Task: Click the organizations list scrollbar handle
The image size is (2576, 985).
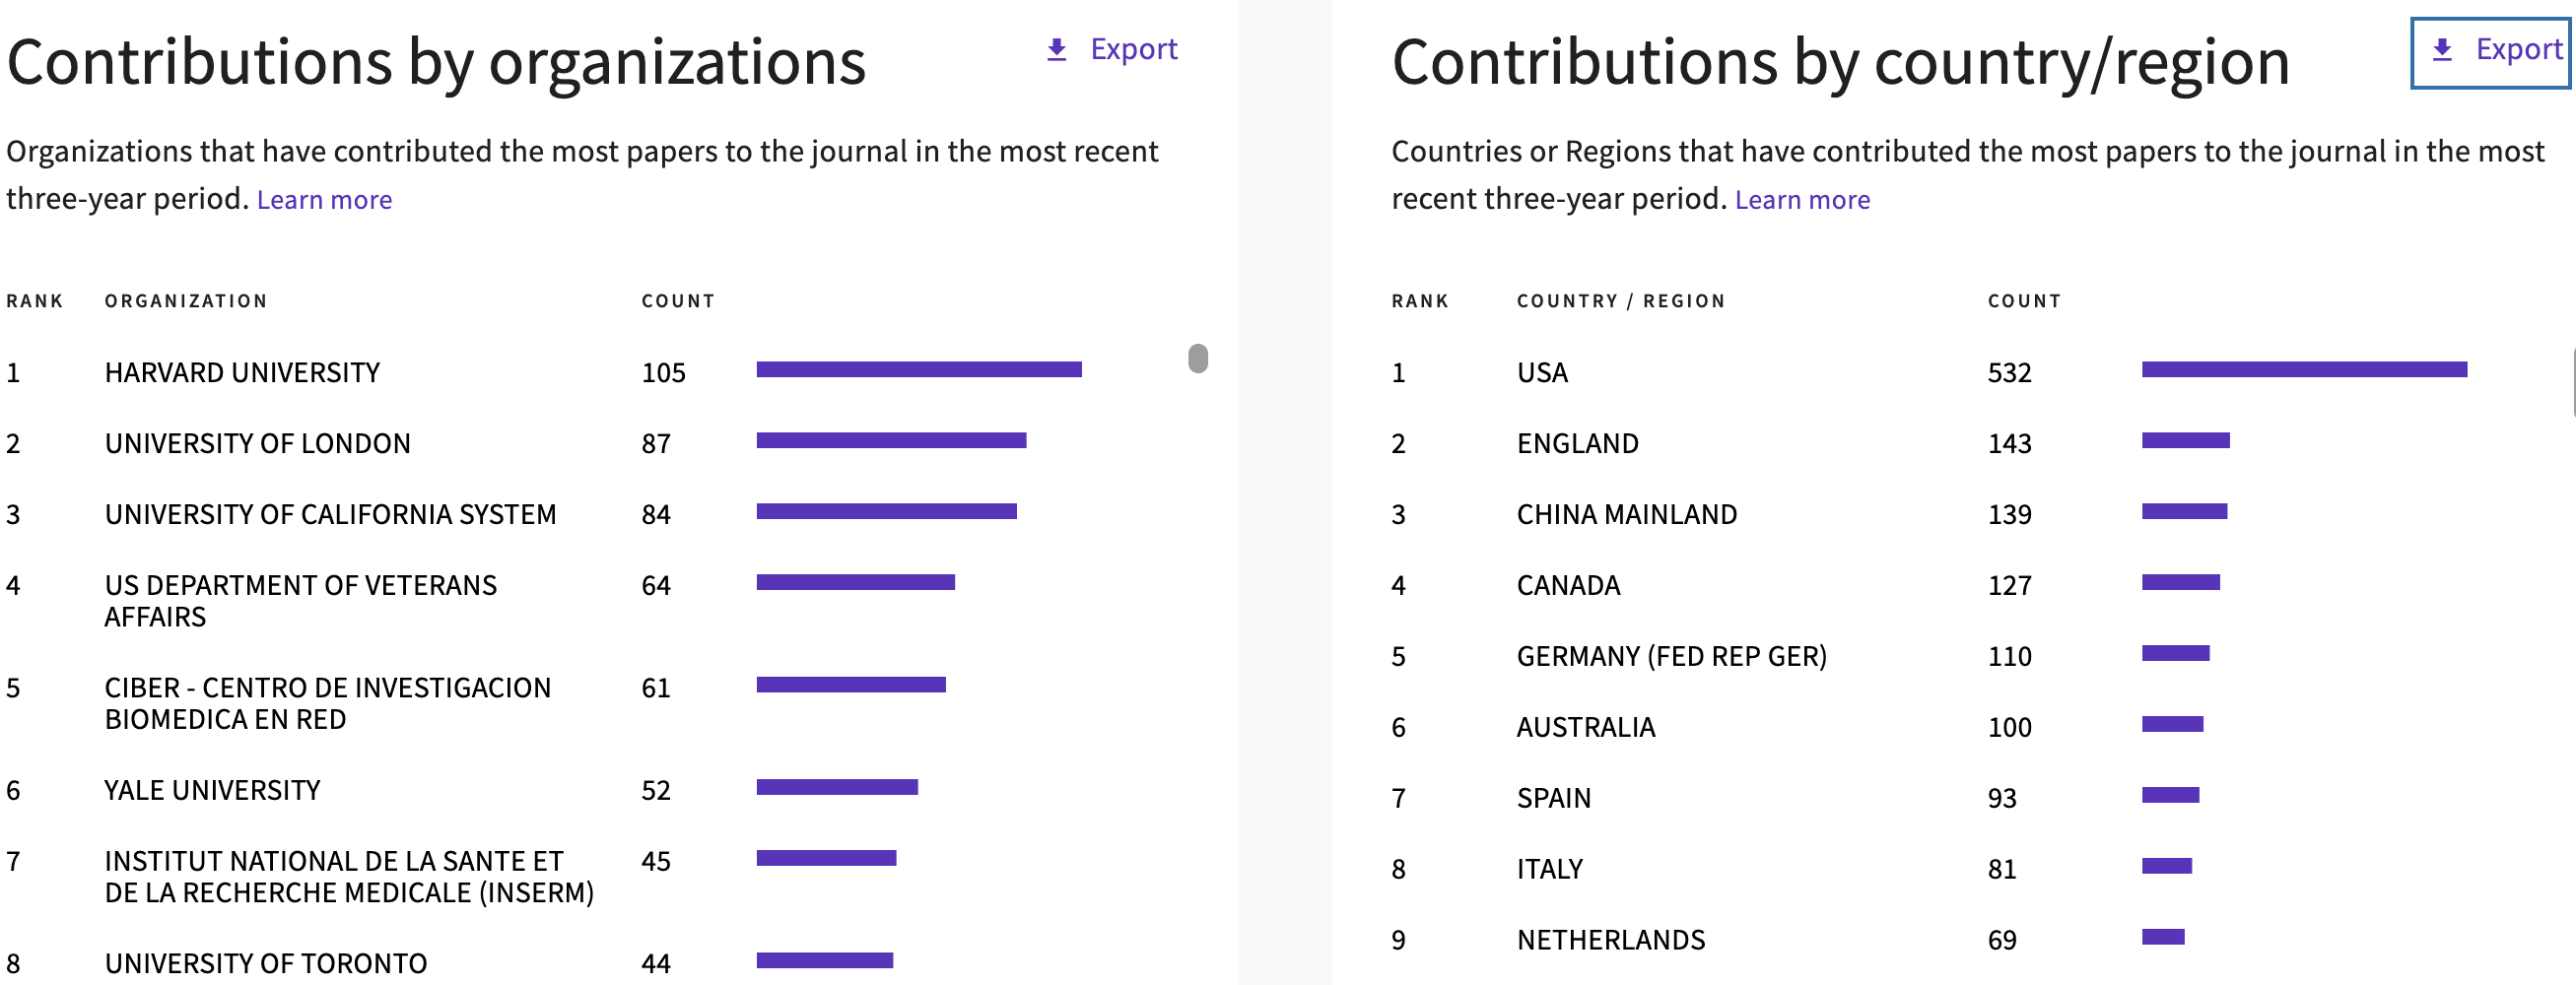Action: (1198, 358)
